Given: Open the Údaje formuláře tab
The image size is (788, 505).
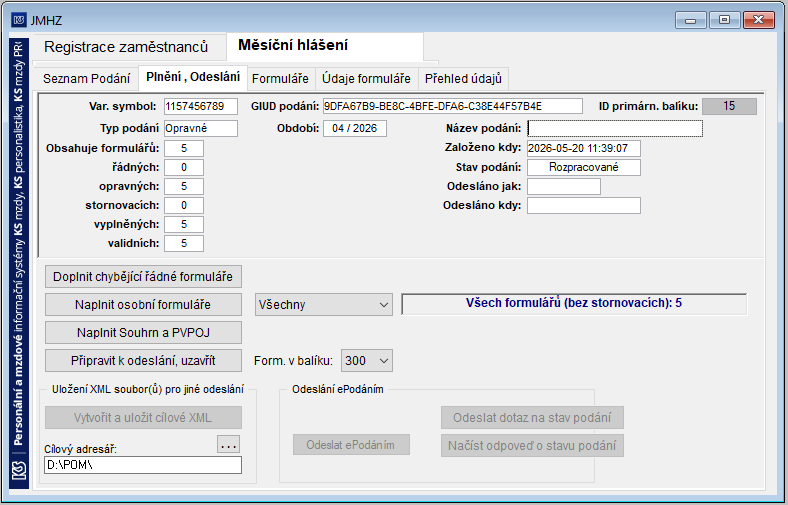Looking at the screenshot, I should 366,79.
